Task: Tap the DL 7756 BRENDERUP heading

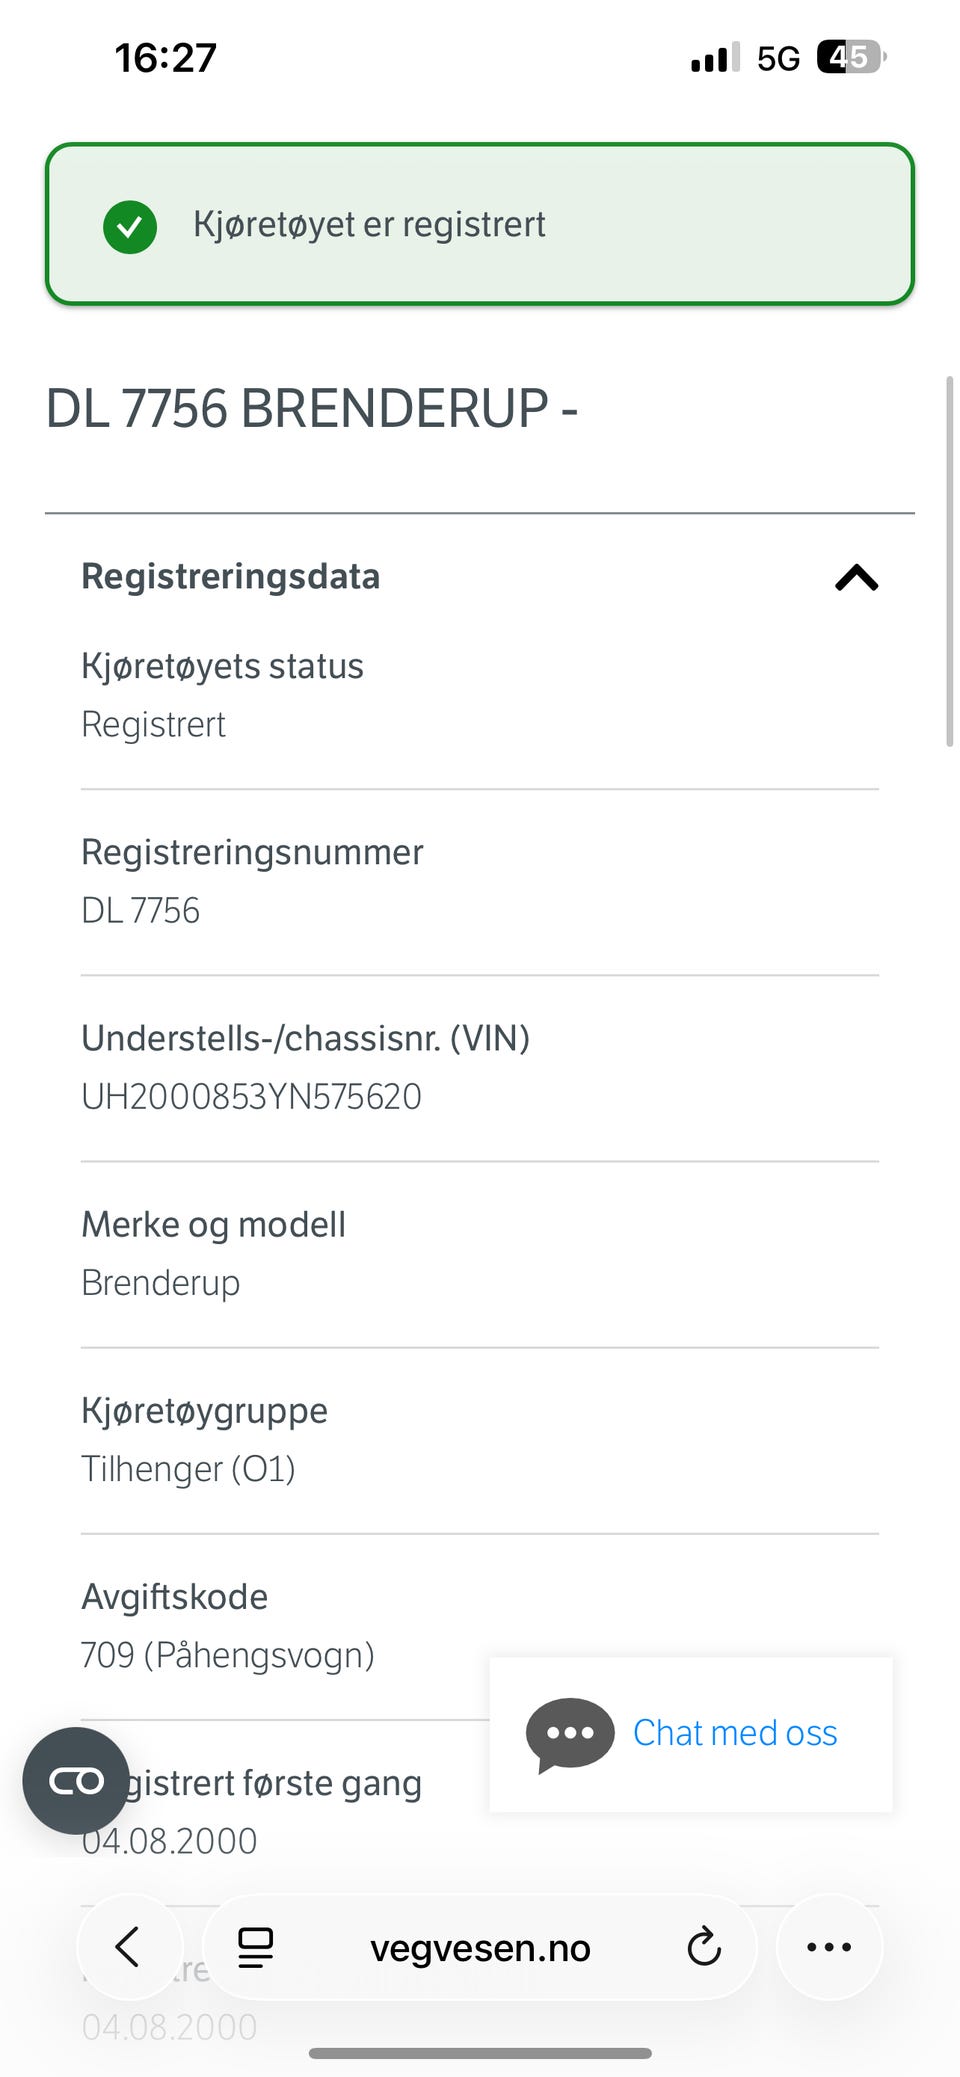Action: [312, 409]
